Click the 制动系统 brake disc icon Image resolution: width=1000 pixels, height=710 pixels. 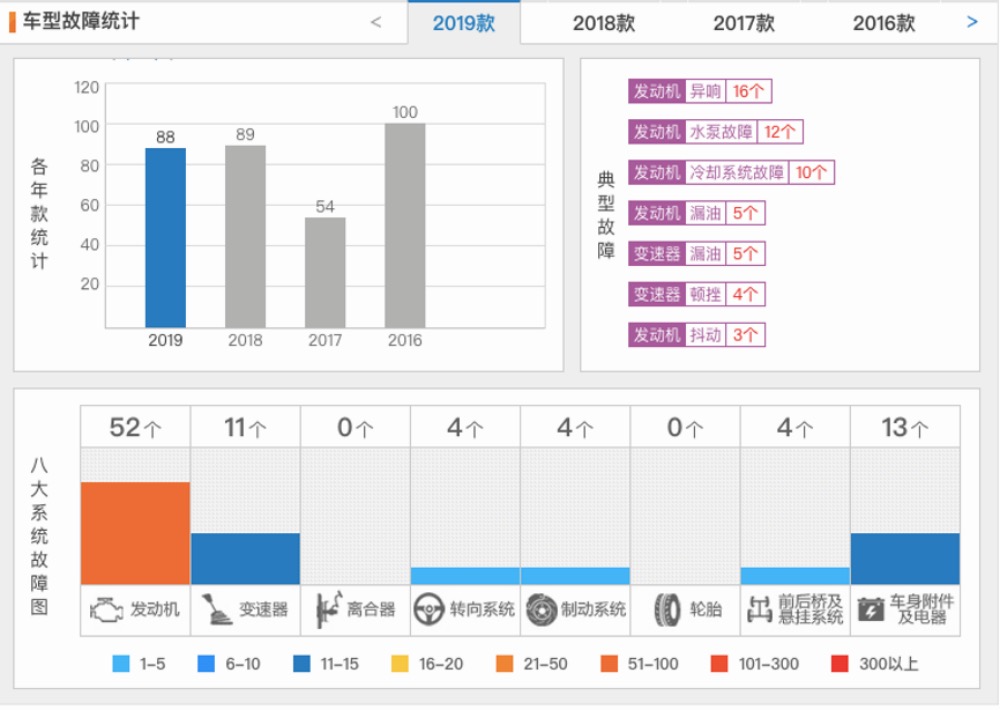(x=543, y=610)
